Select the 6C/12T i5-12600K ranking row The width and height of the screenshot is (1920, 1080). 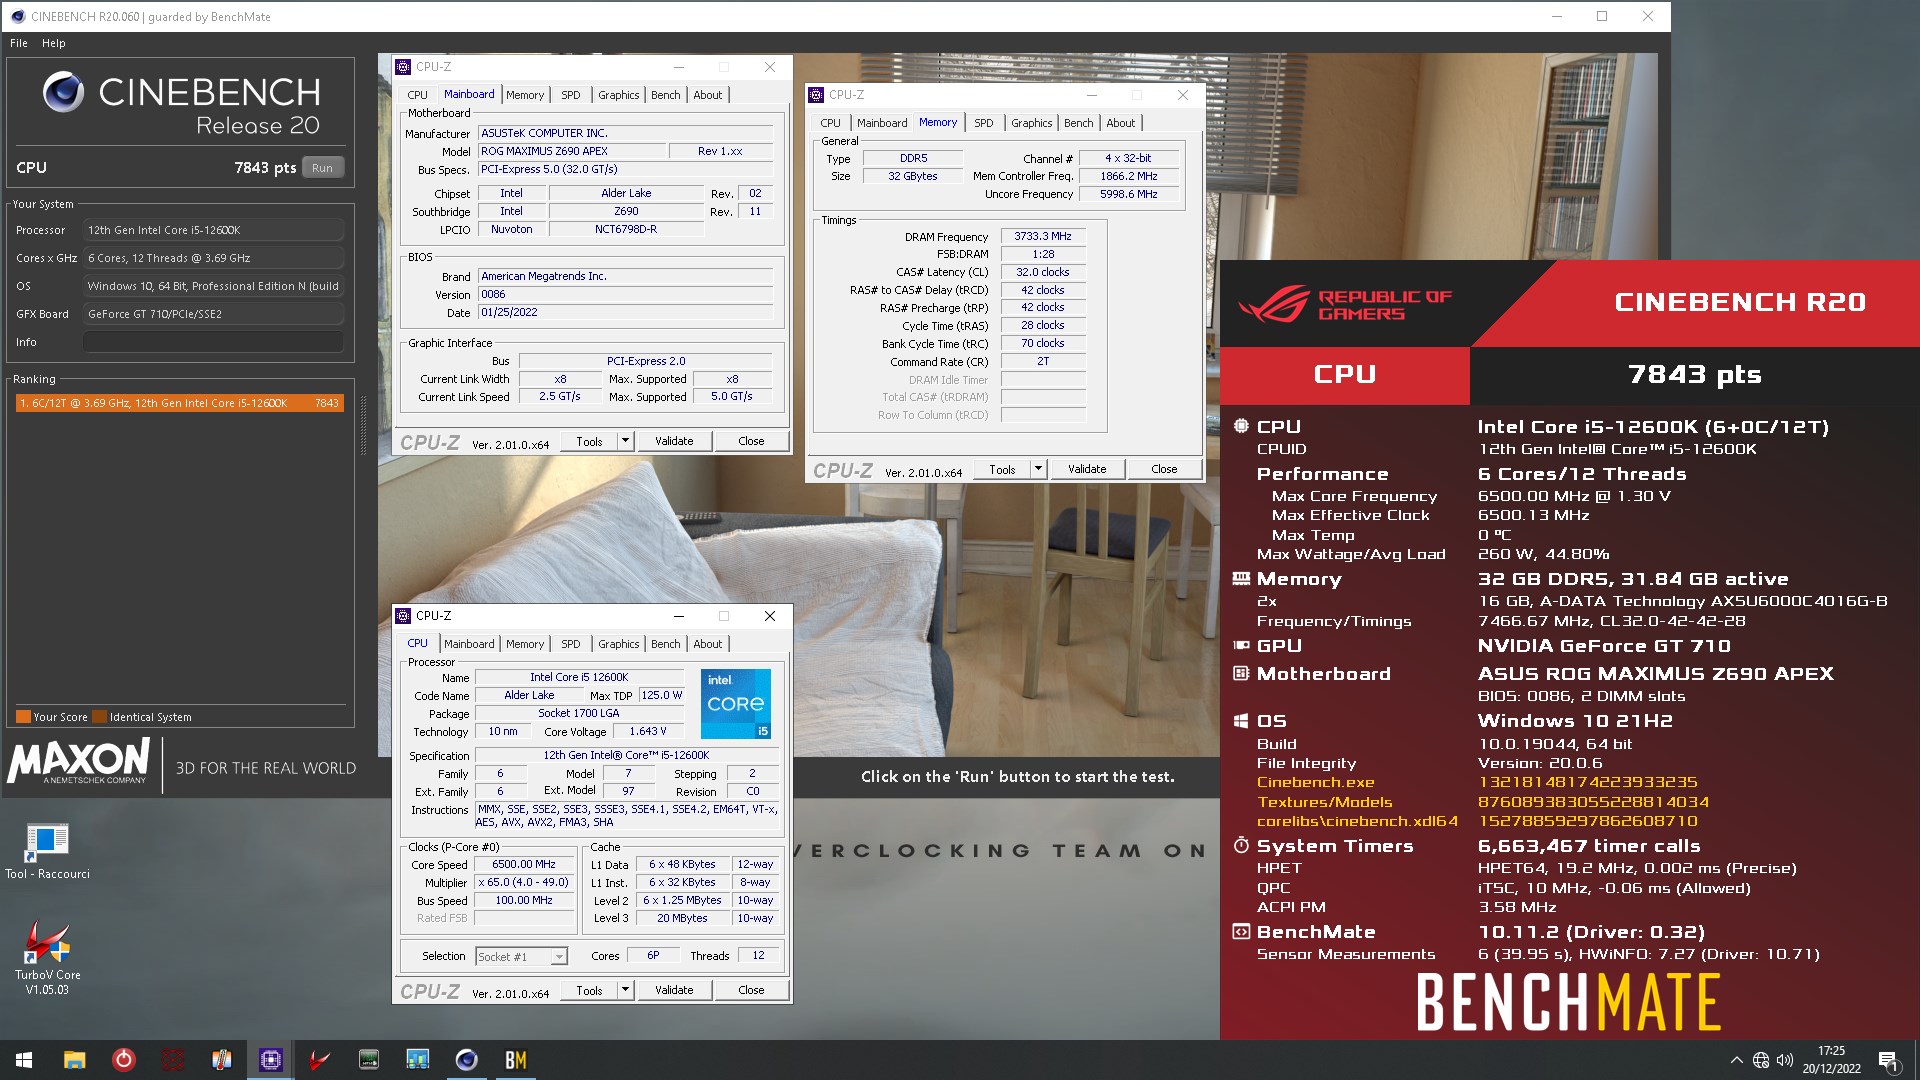coord(180,403)
